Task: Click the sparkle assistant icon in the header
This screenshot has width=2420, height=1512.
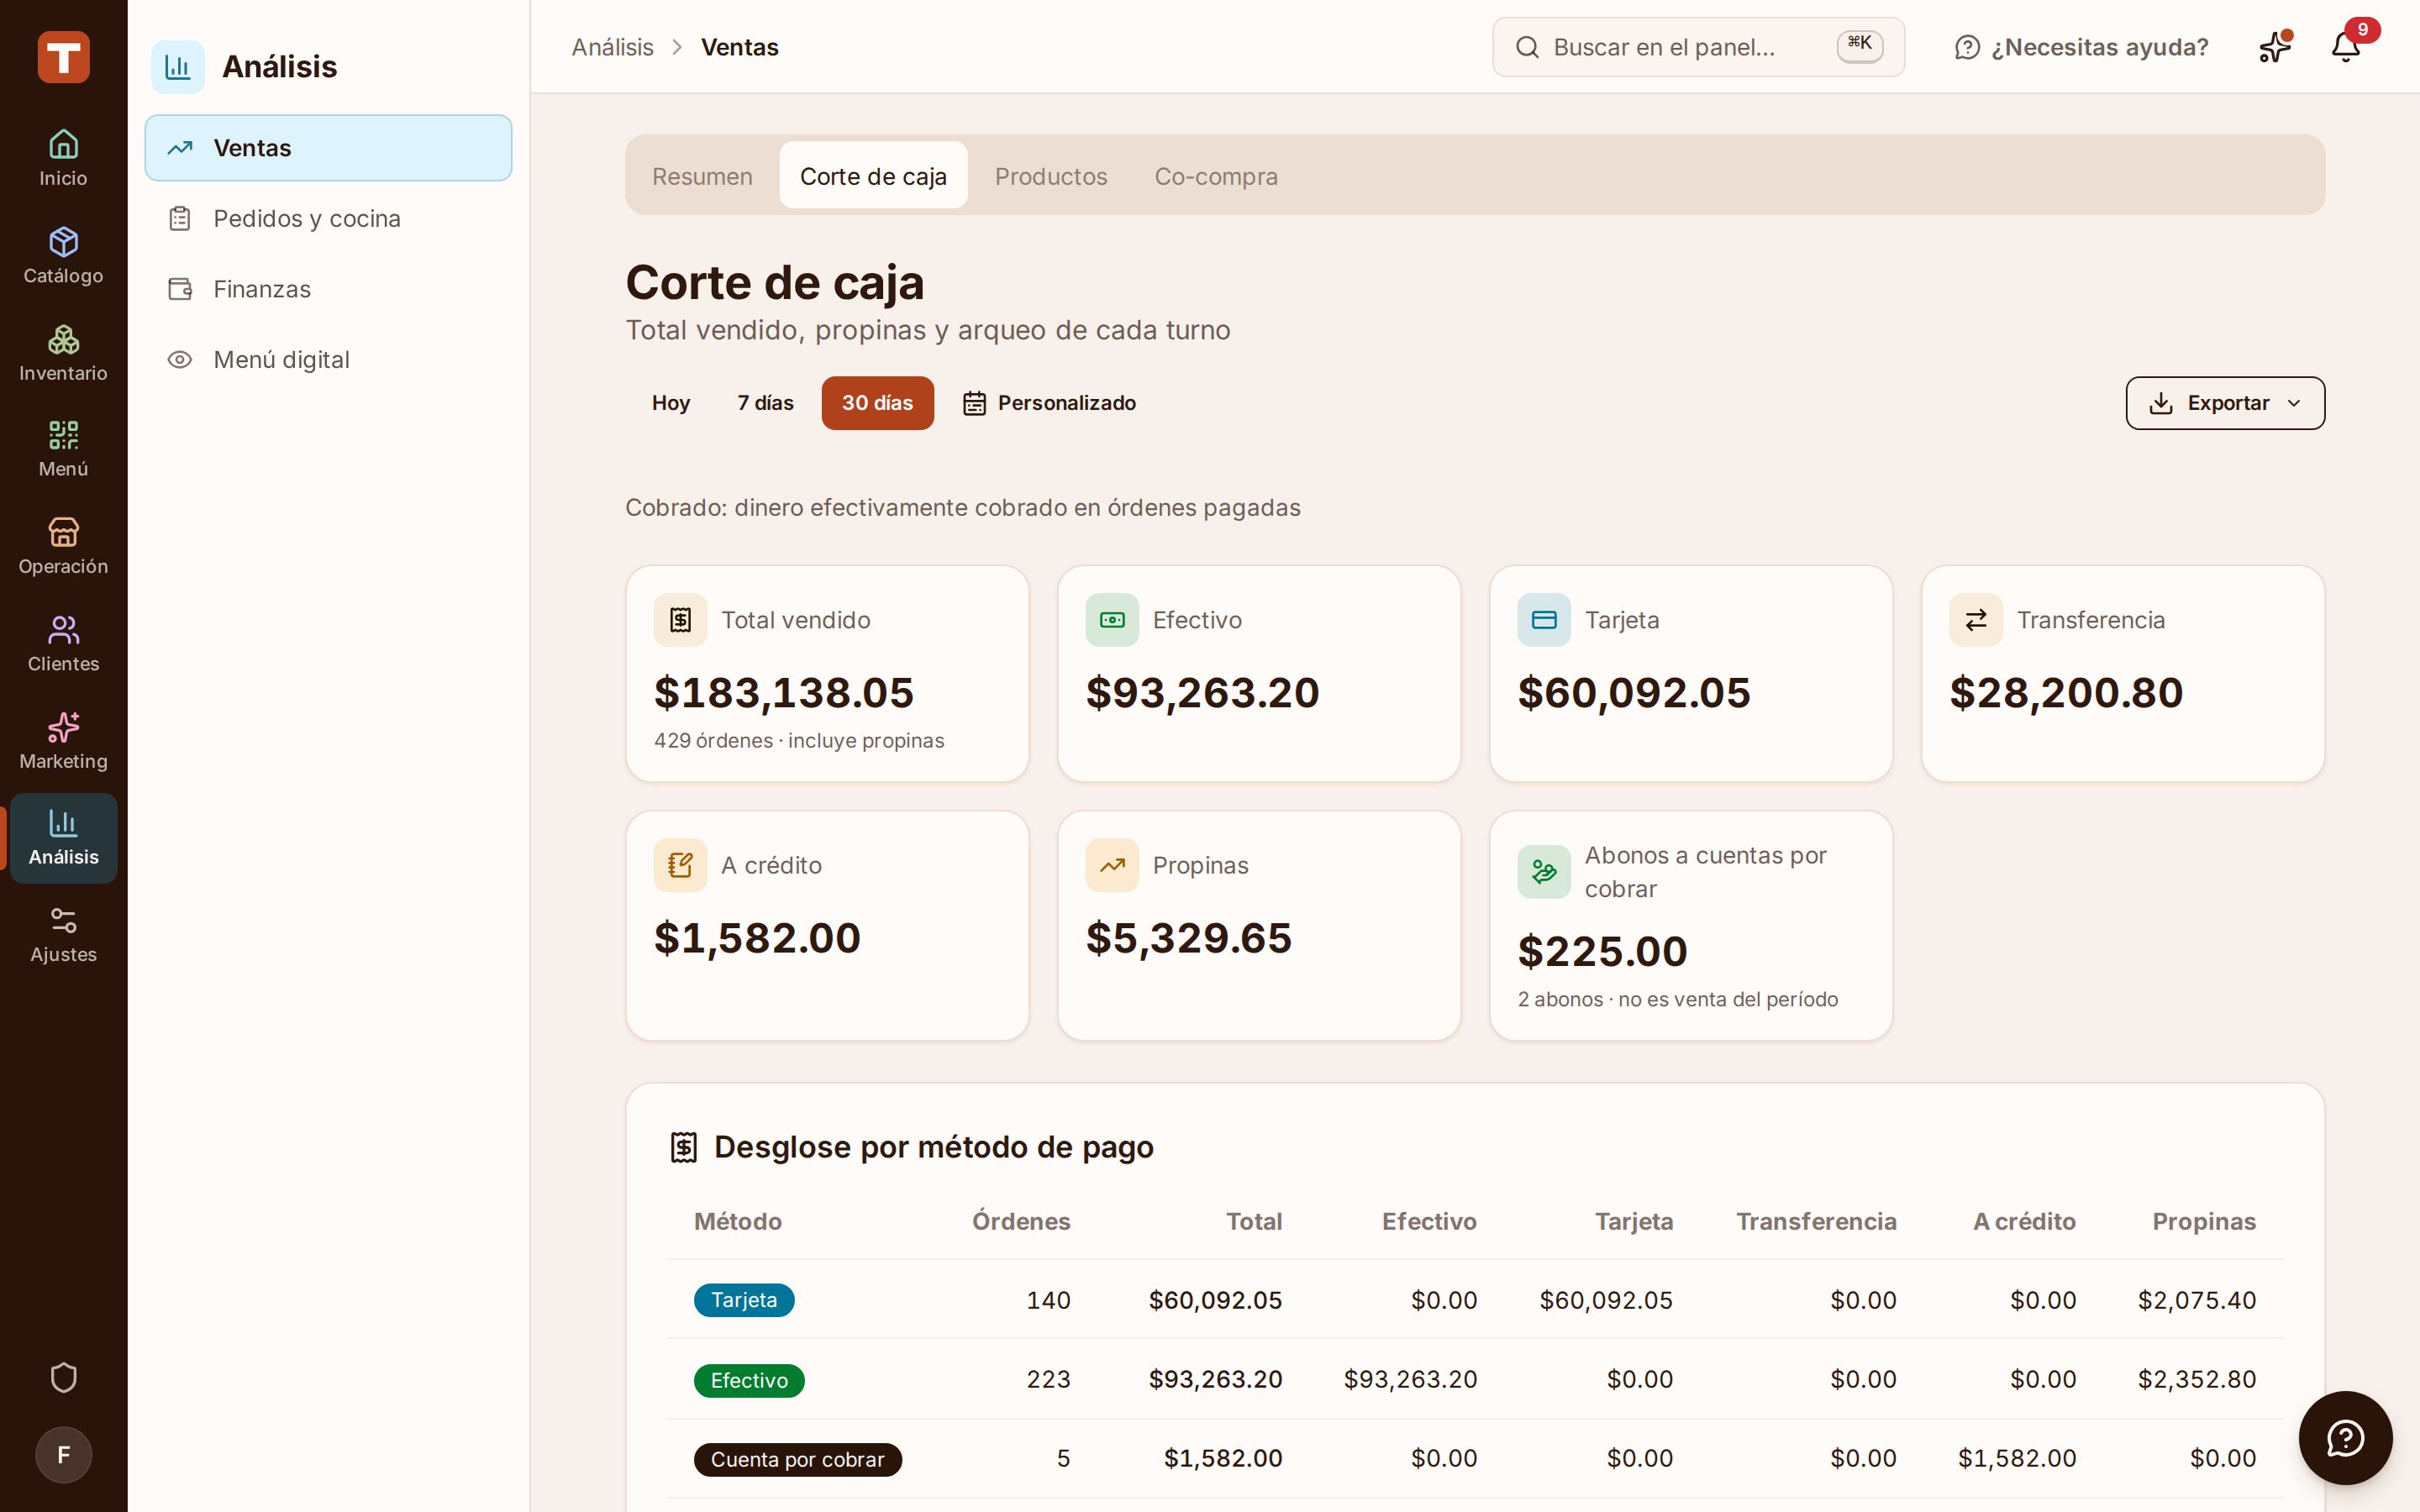Action: (2274, 47)
